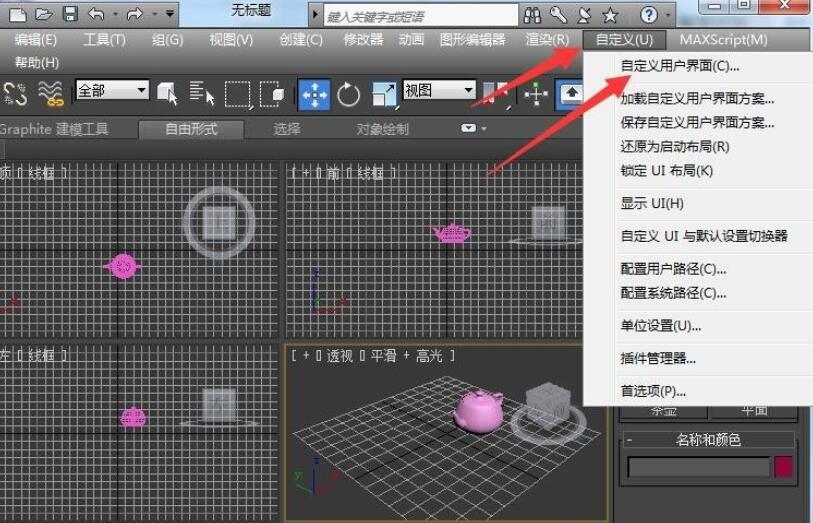Viewport: 813px width, 523px height.
Task: Open the 全部 selection filter dropdown
Action: pos(113,90)
